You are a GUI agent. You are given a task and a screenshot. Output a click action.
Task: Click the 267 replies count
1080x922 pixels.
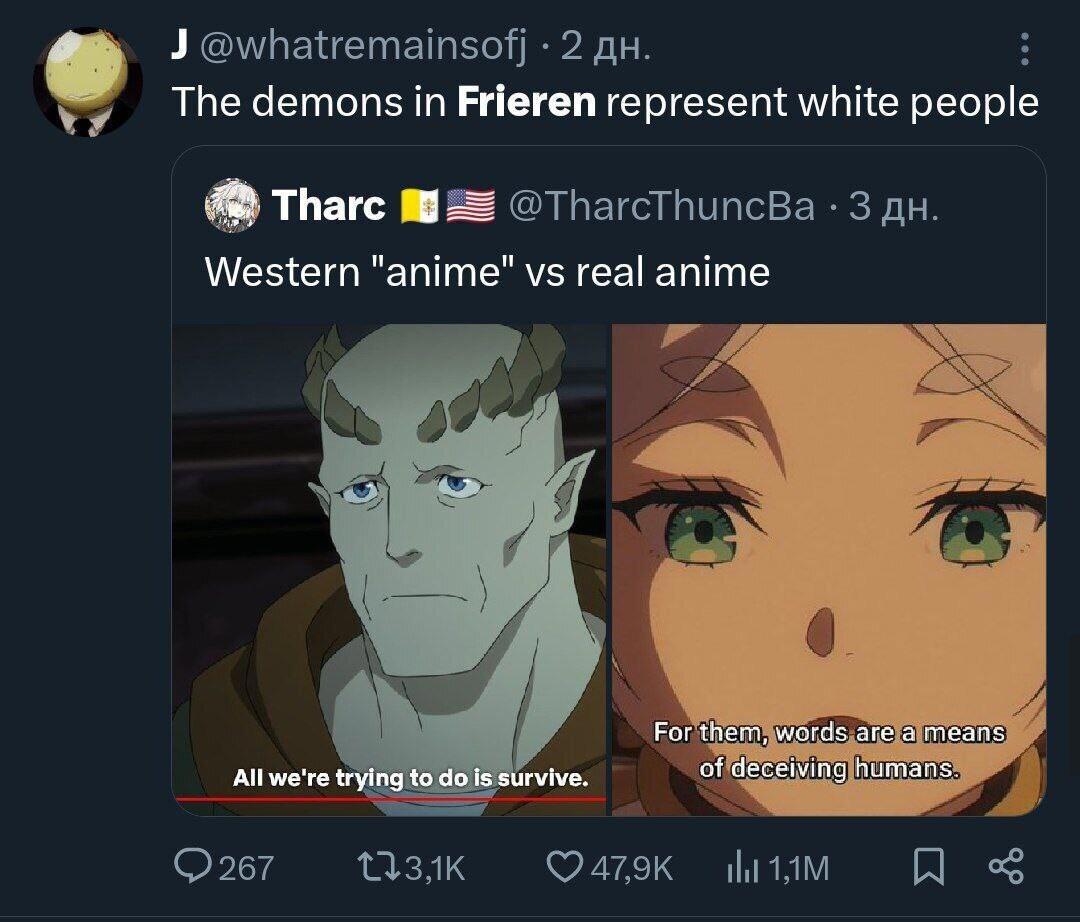click(246, 868)
